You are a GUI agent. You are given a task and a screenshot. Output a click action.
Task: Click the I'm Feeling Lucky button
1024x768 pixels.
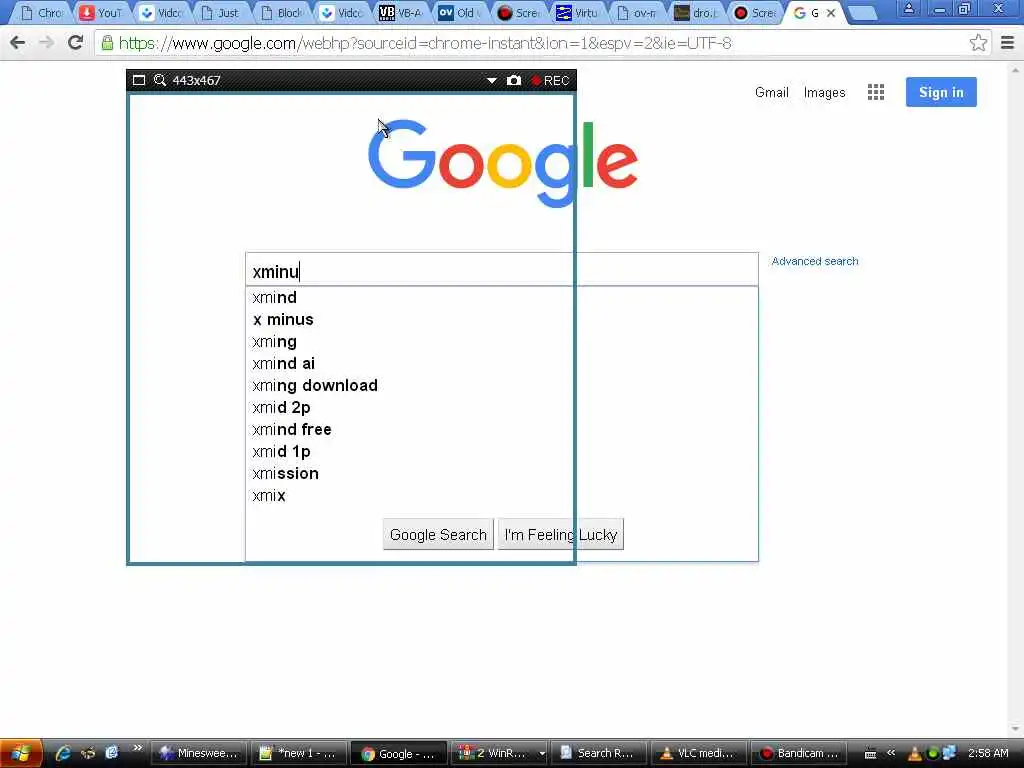[x=561, y=535]
